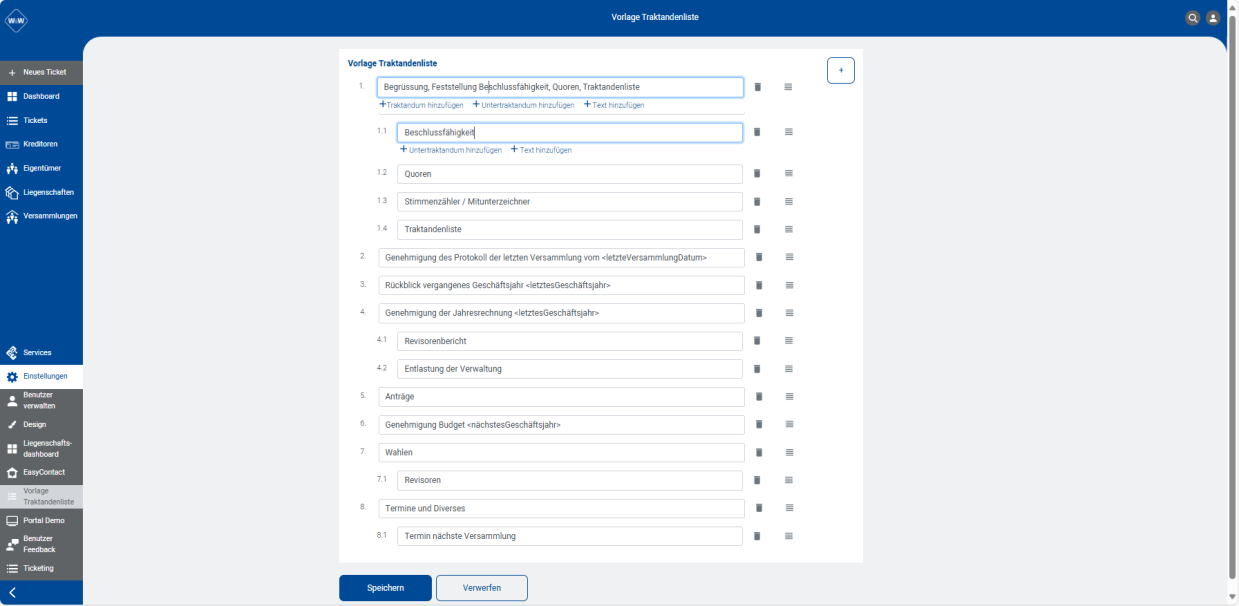Click reorder handle for Termine und Diverse

[x=790, y=508]
